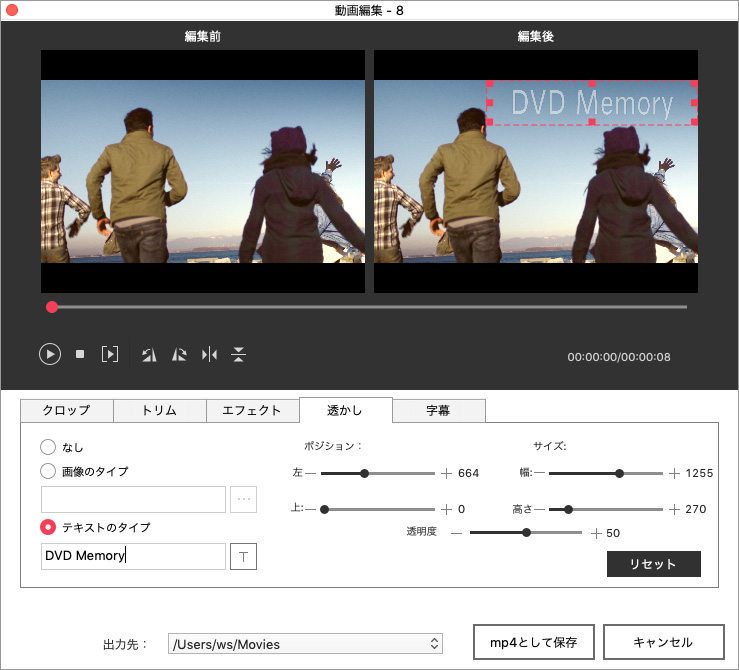This screenshot has width=739, height=670.
Task: Select テキストのタイプ watermark option
Action: tap(48, 527)
